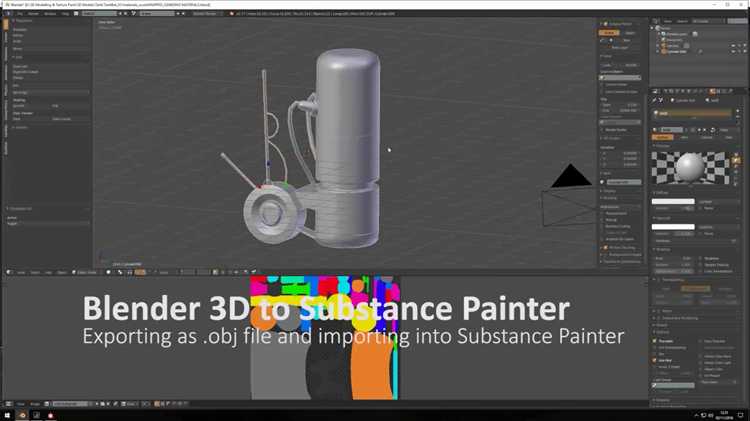Click the properties editor type icon
Image resolution: width=750 pixels, height=421 pixels.
pos(656,91)
